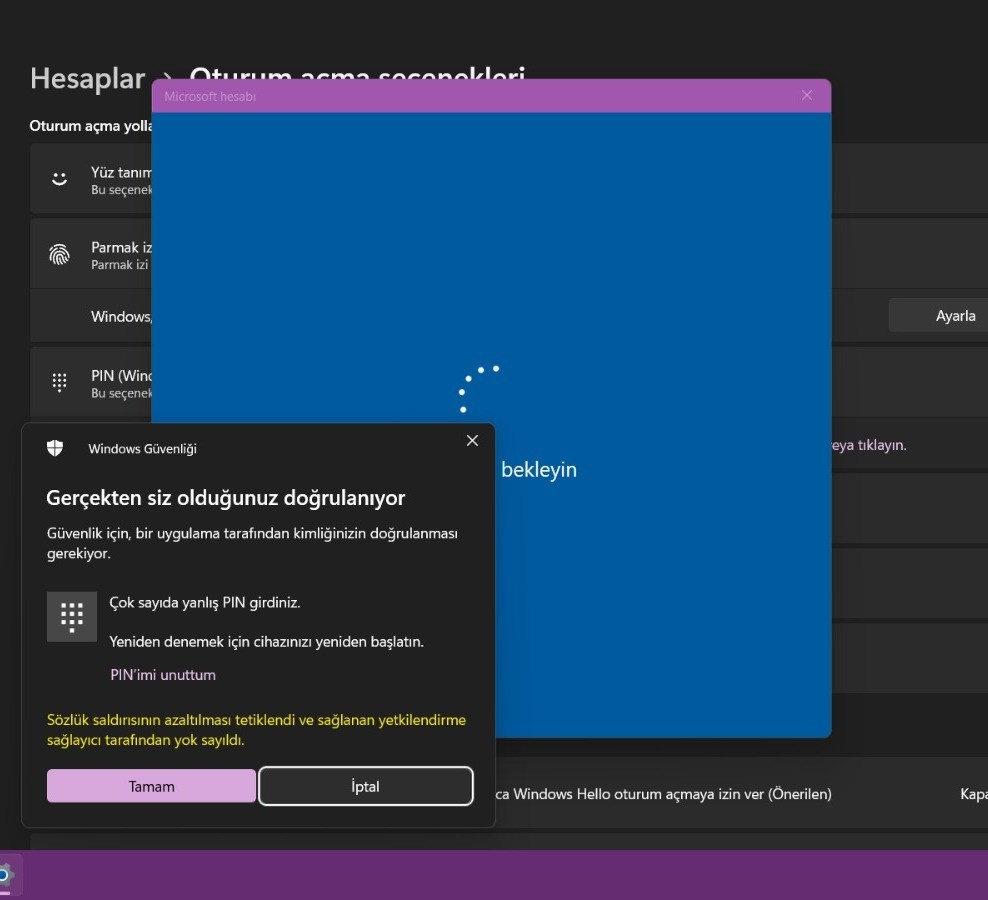
Task: Expand the Yüz tanıma sign-in option
Action: pos(91,179)
